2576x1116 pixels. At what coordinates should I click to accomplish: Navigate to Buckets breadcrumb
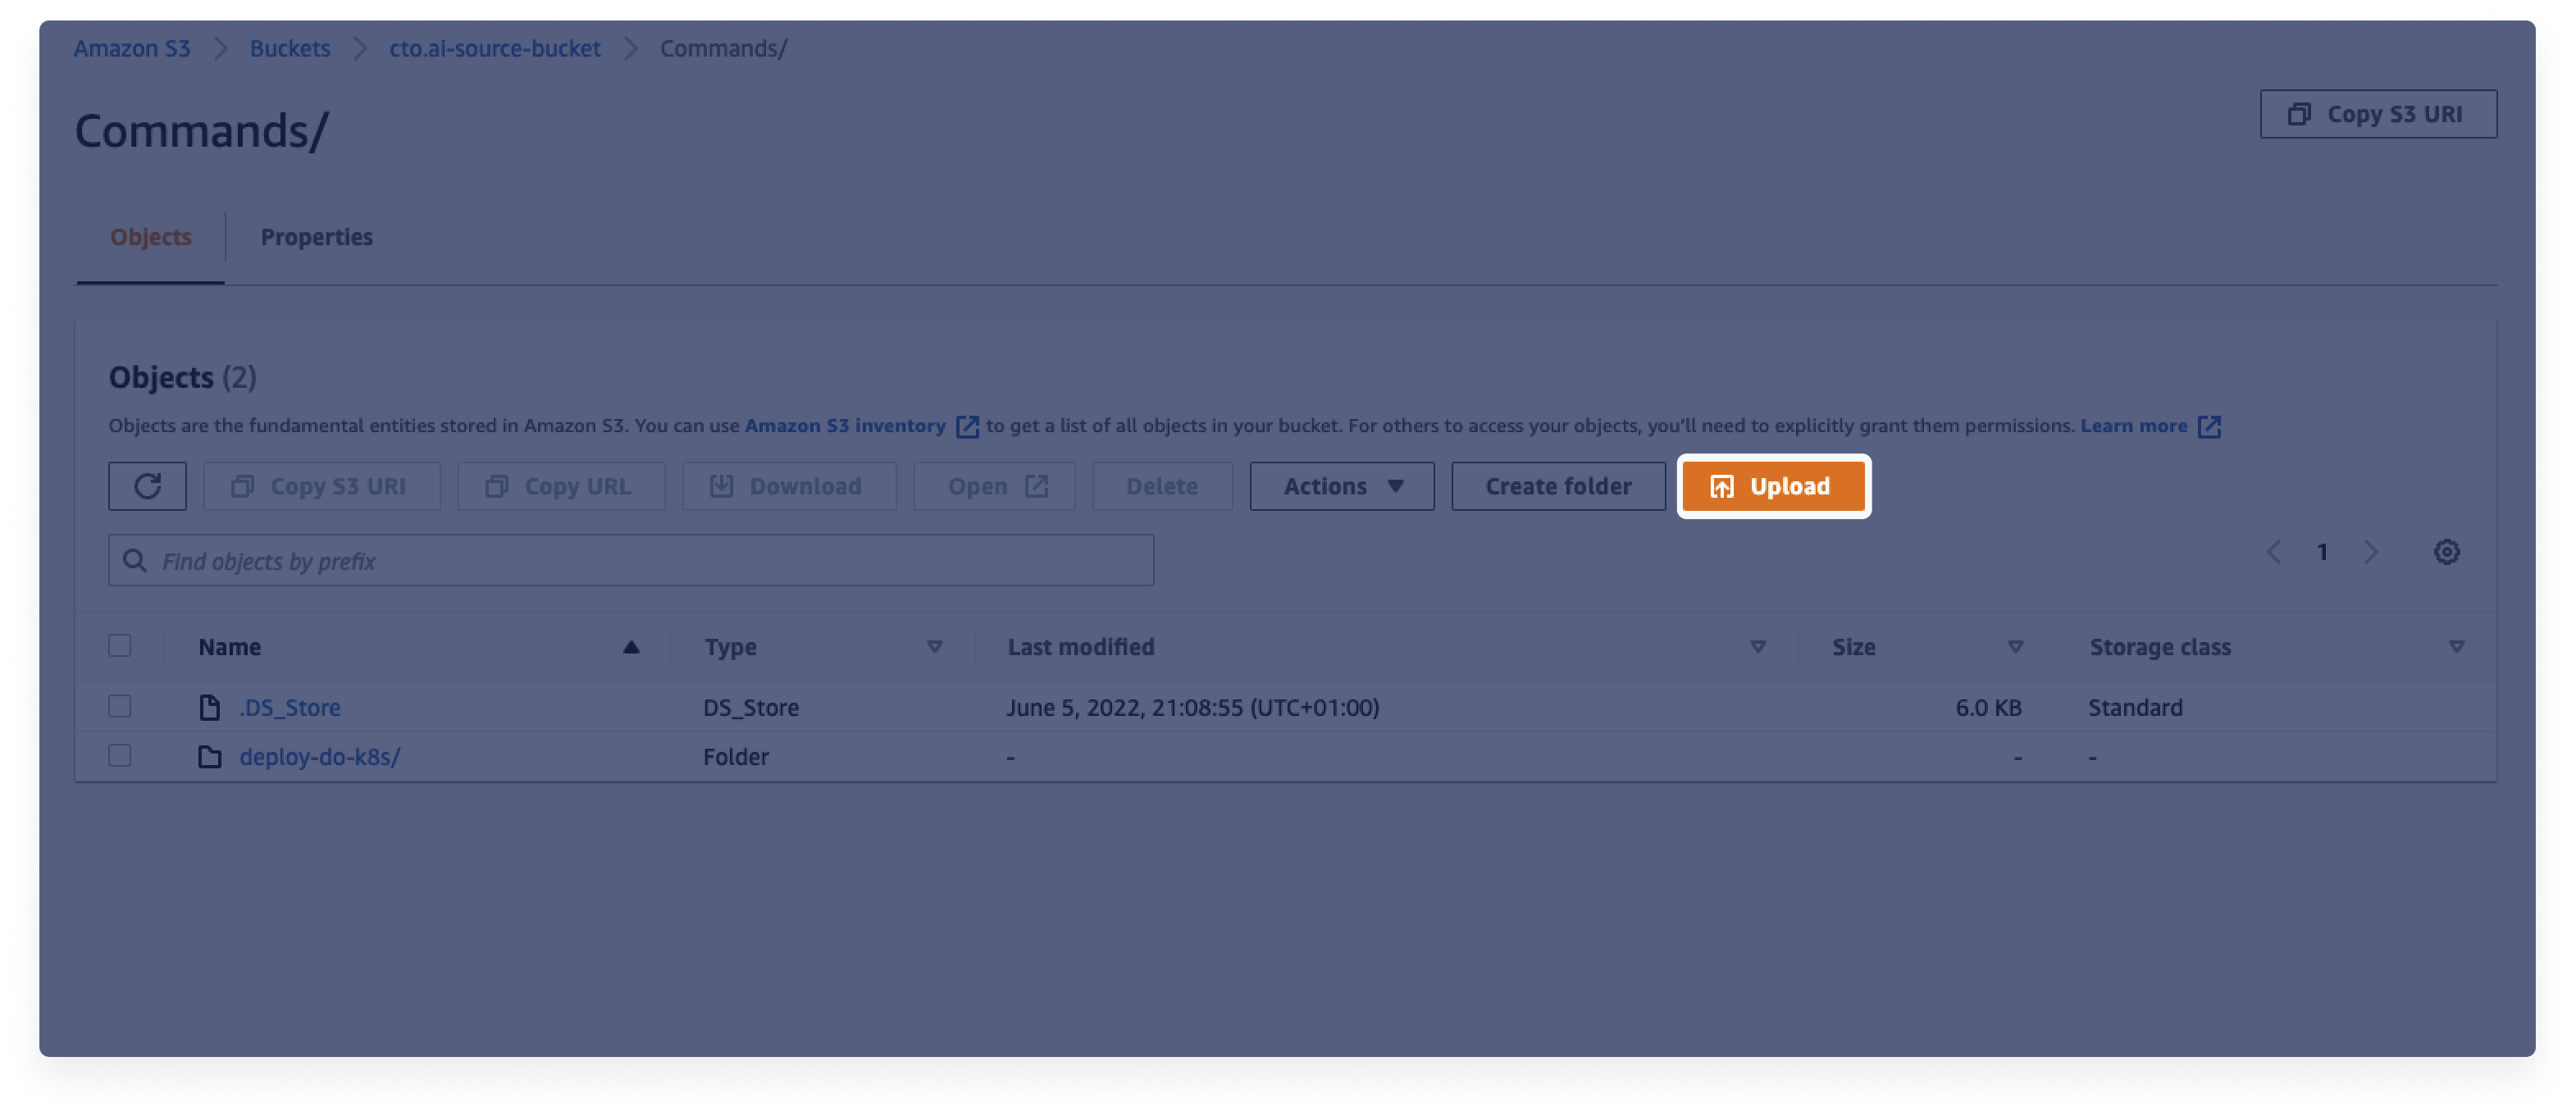click(x=290, y=48)
